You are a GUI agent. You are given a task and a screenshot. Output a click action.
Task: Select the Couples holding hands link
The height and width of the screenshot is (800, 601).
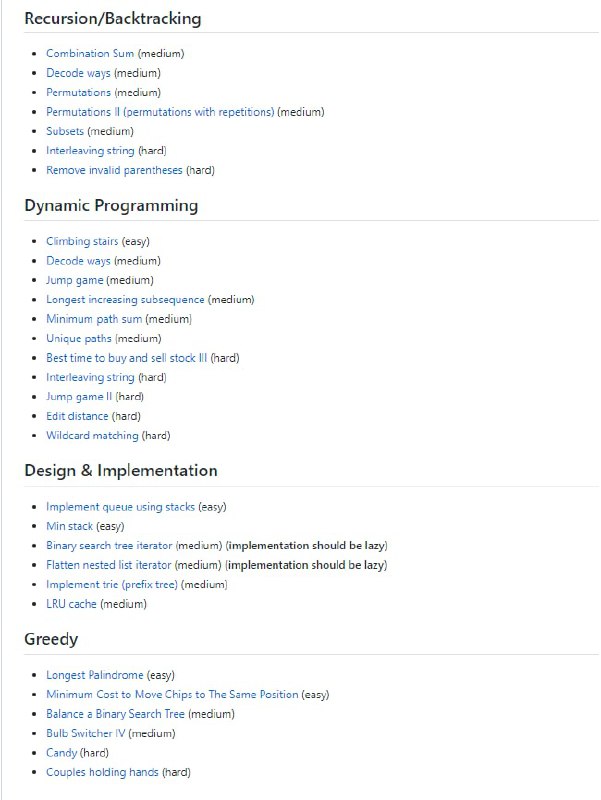click(x=102, y=772)
